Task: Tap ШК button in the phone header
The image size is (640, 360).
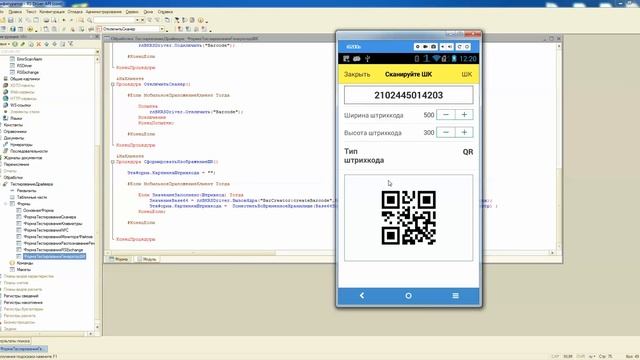Action: pos(467,74)
